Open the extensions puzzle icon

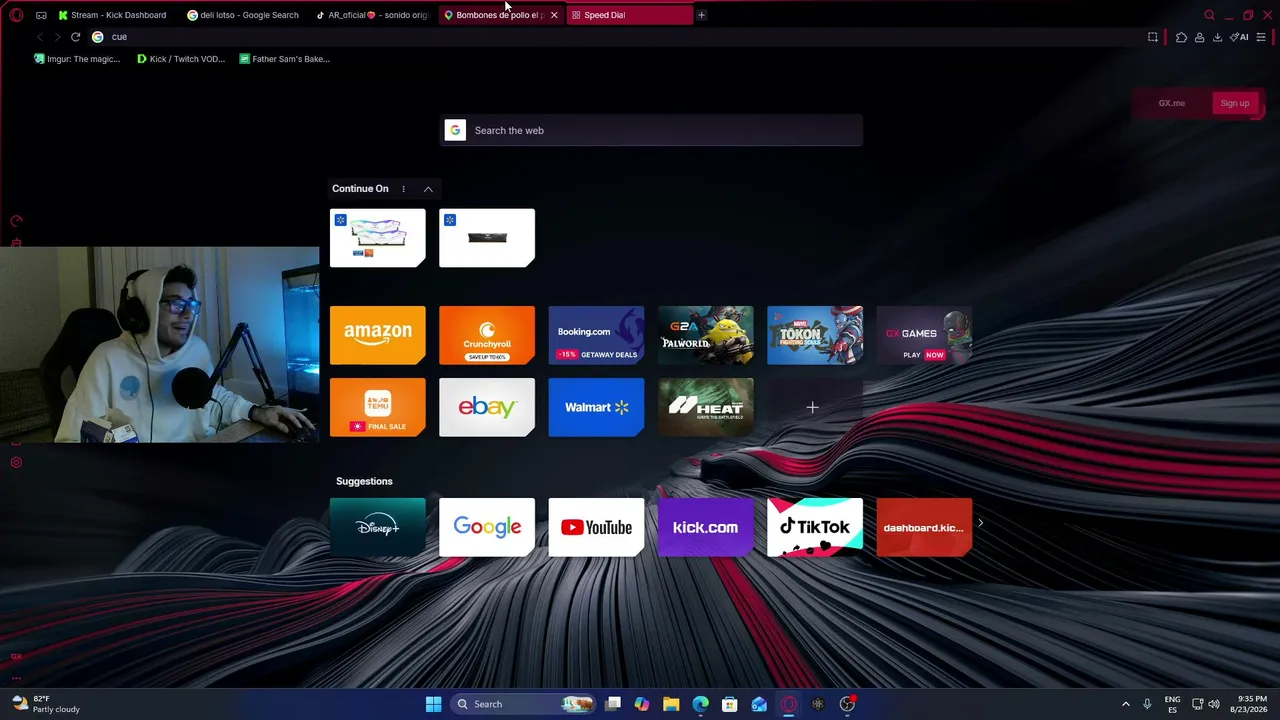click(x=1181, y=37)
